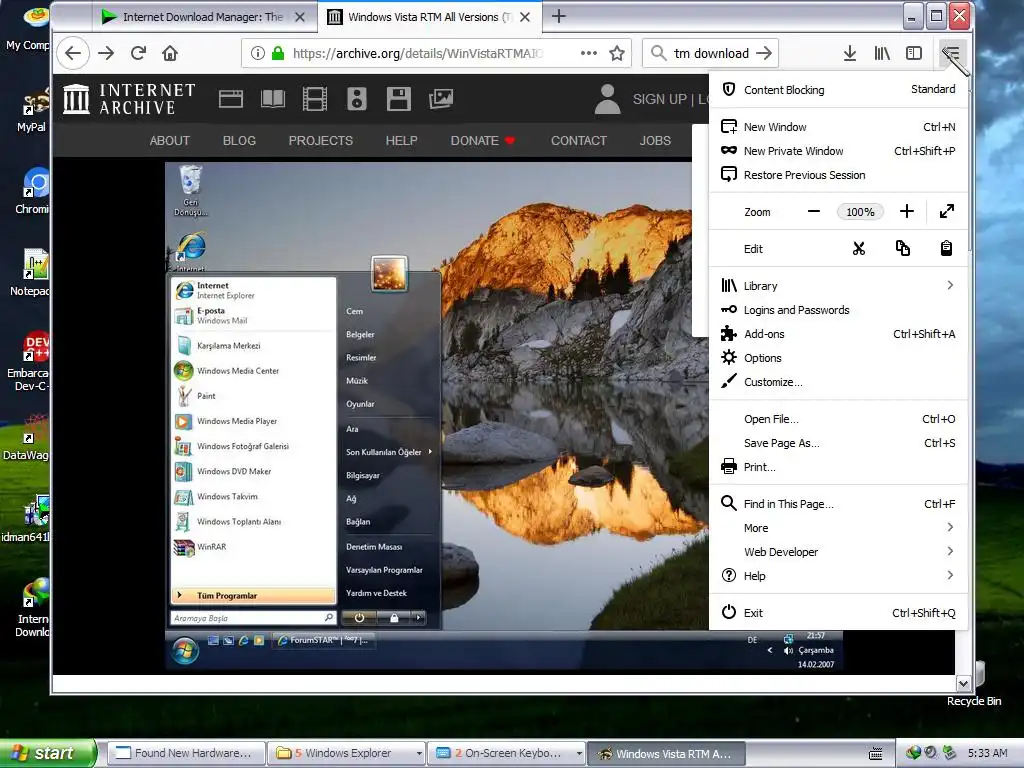Click SIGN UP link
Viewport: 1024px width, 768px height.
coord(660,99)
